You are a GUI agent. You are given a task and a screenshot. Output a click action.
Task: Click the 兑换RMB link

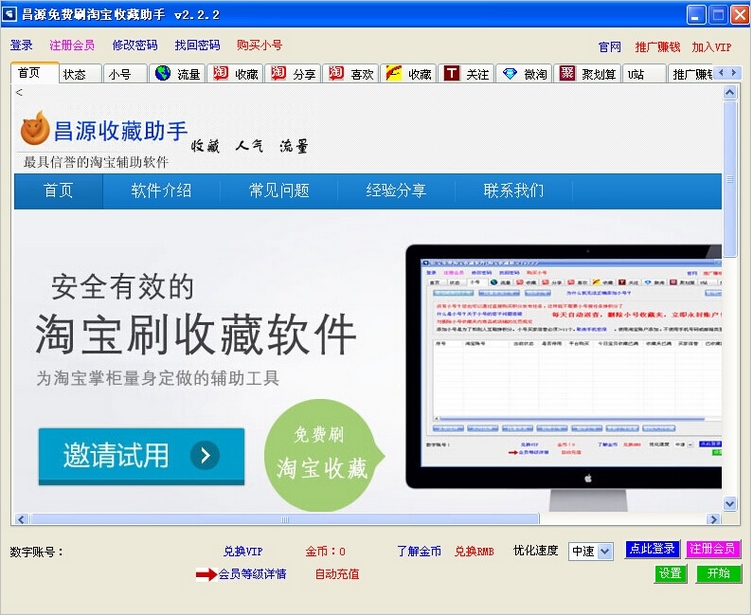point(474,551)
